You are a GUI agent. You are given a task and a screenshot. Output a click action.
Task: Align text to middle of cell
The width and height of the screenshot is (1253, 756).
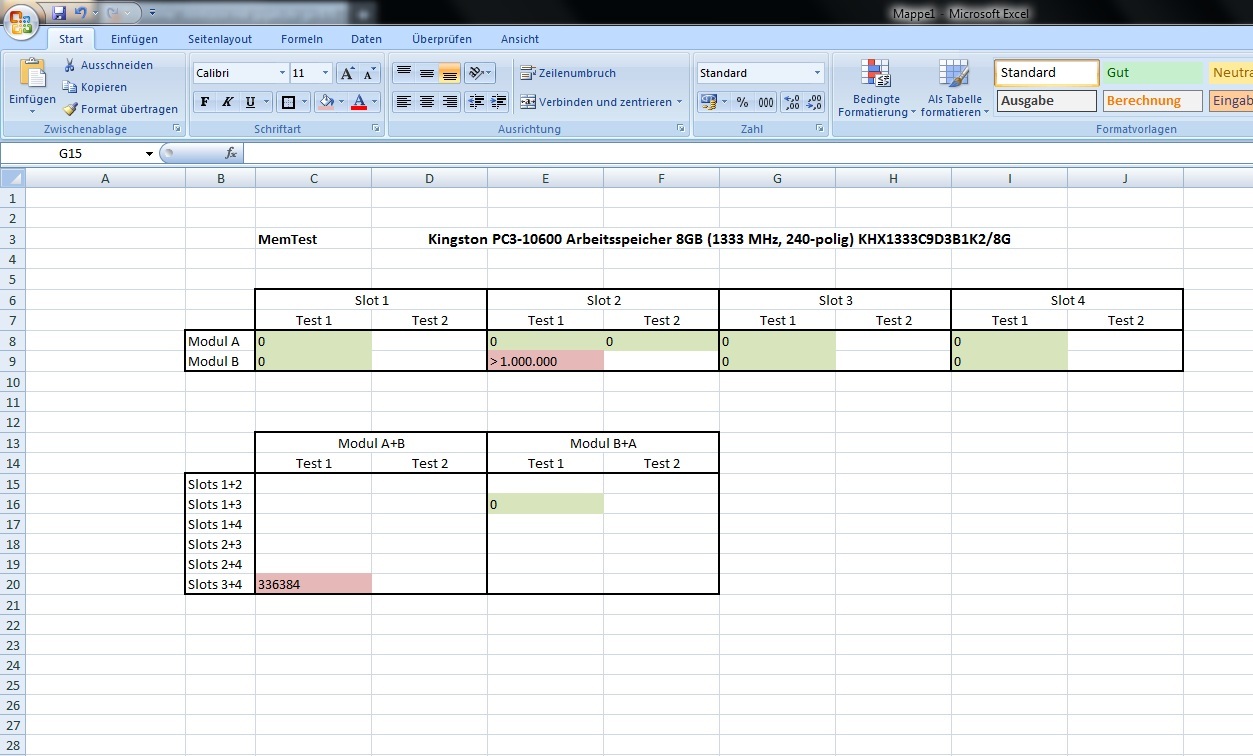click(x=426, y=73)
